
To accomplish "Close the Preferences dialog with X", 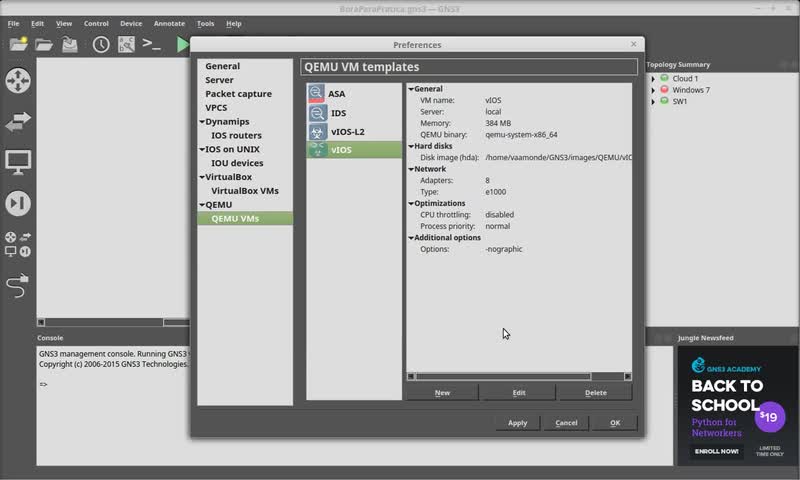I will tap(633, 44).
